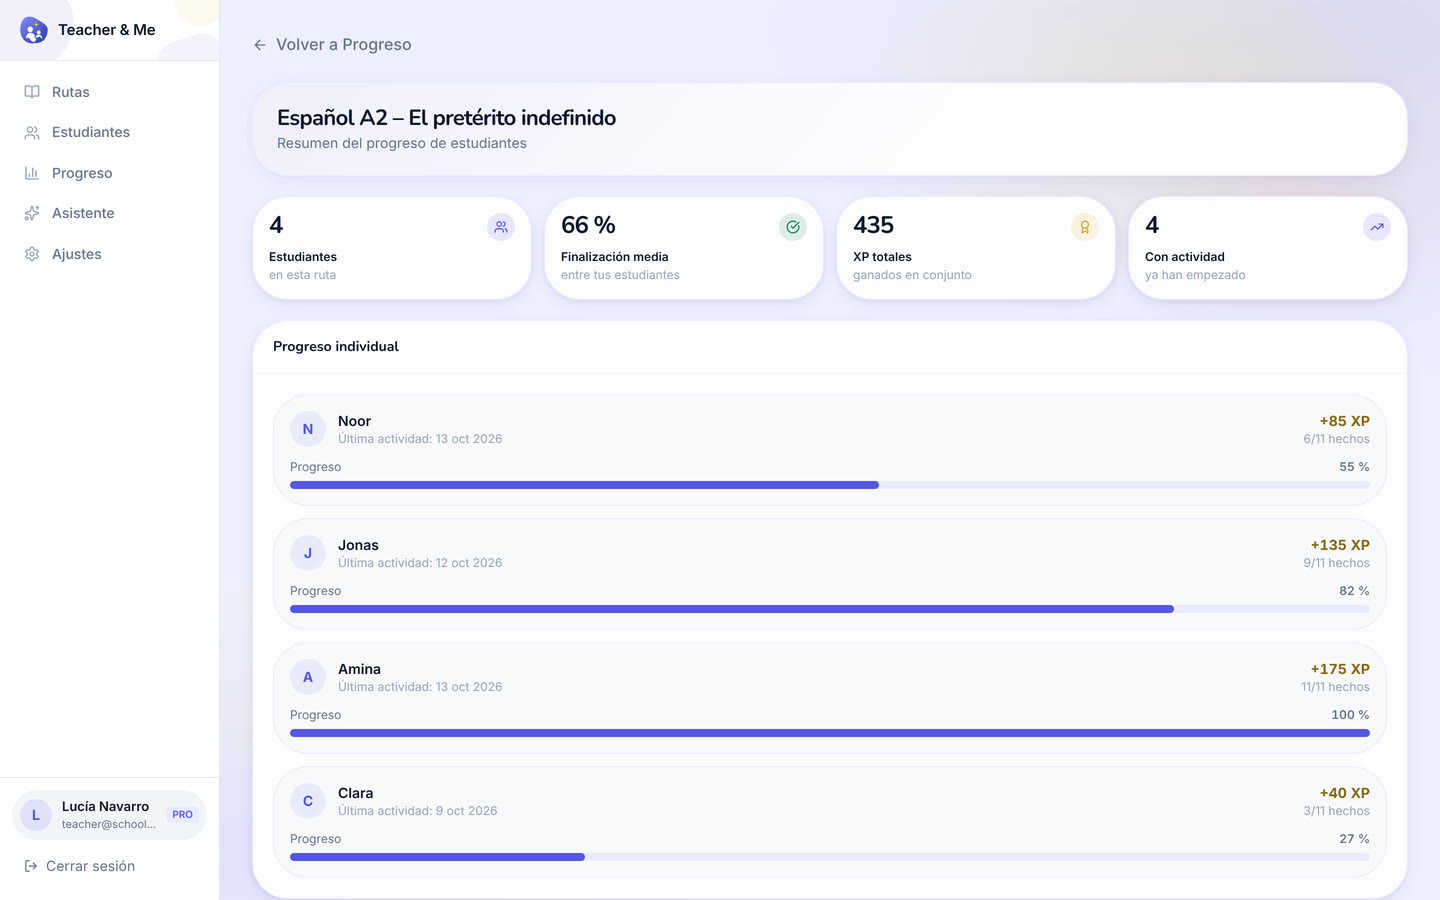Click Noor's 55 % progress bar
The height and width of the screenshot is (900, 1440).
click(830, 485)
